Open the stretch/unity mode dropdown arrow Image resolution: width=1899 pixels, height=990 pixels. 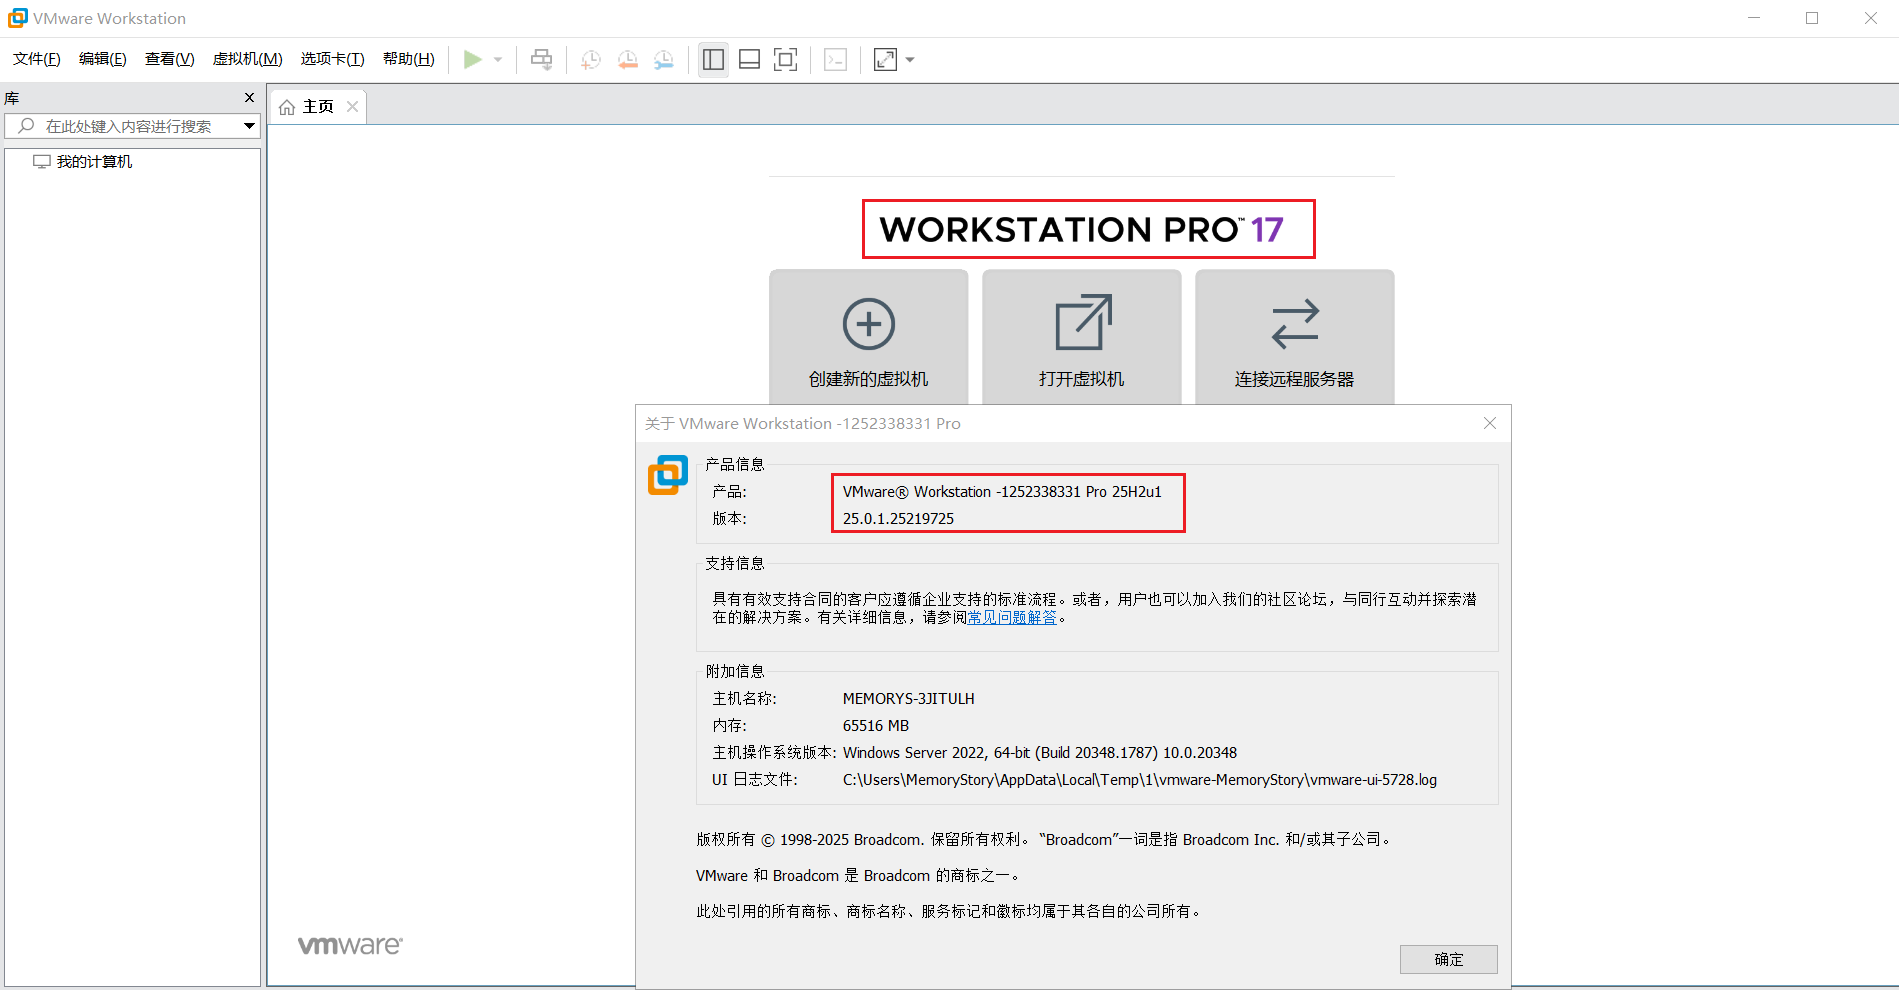pyautogui.click(x=910, y=60)
